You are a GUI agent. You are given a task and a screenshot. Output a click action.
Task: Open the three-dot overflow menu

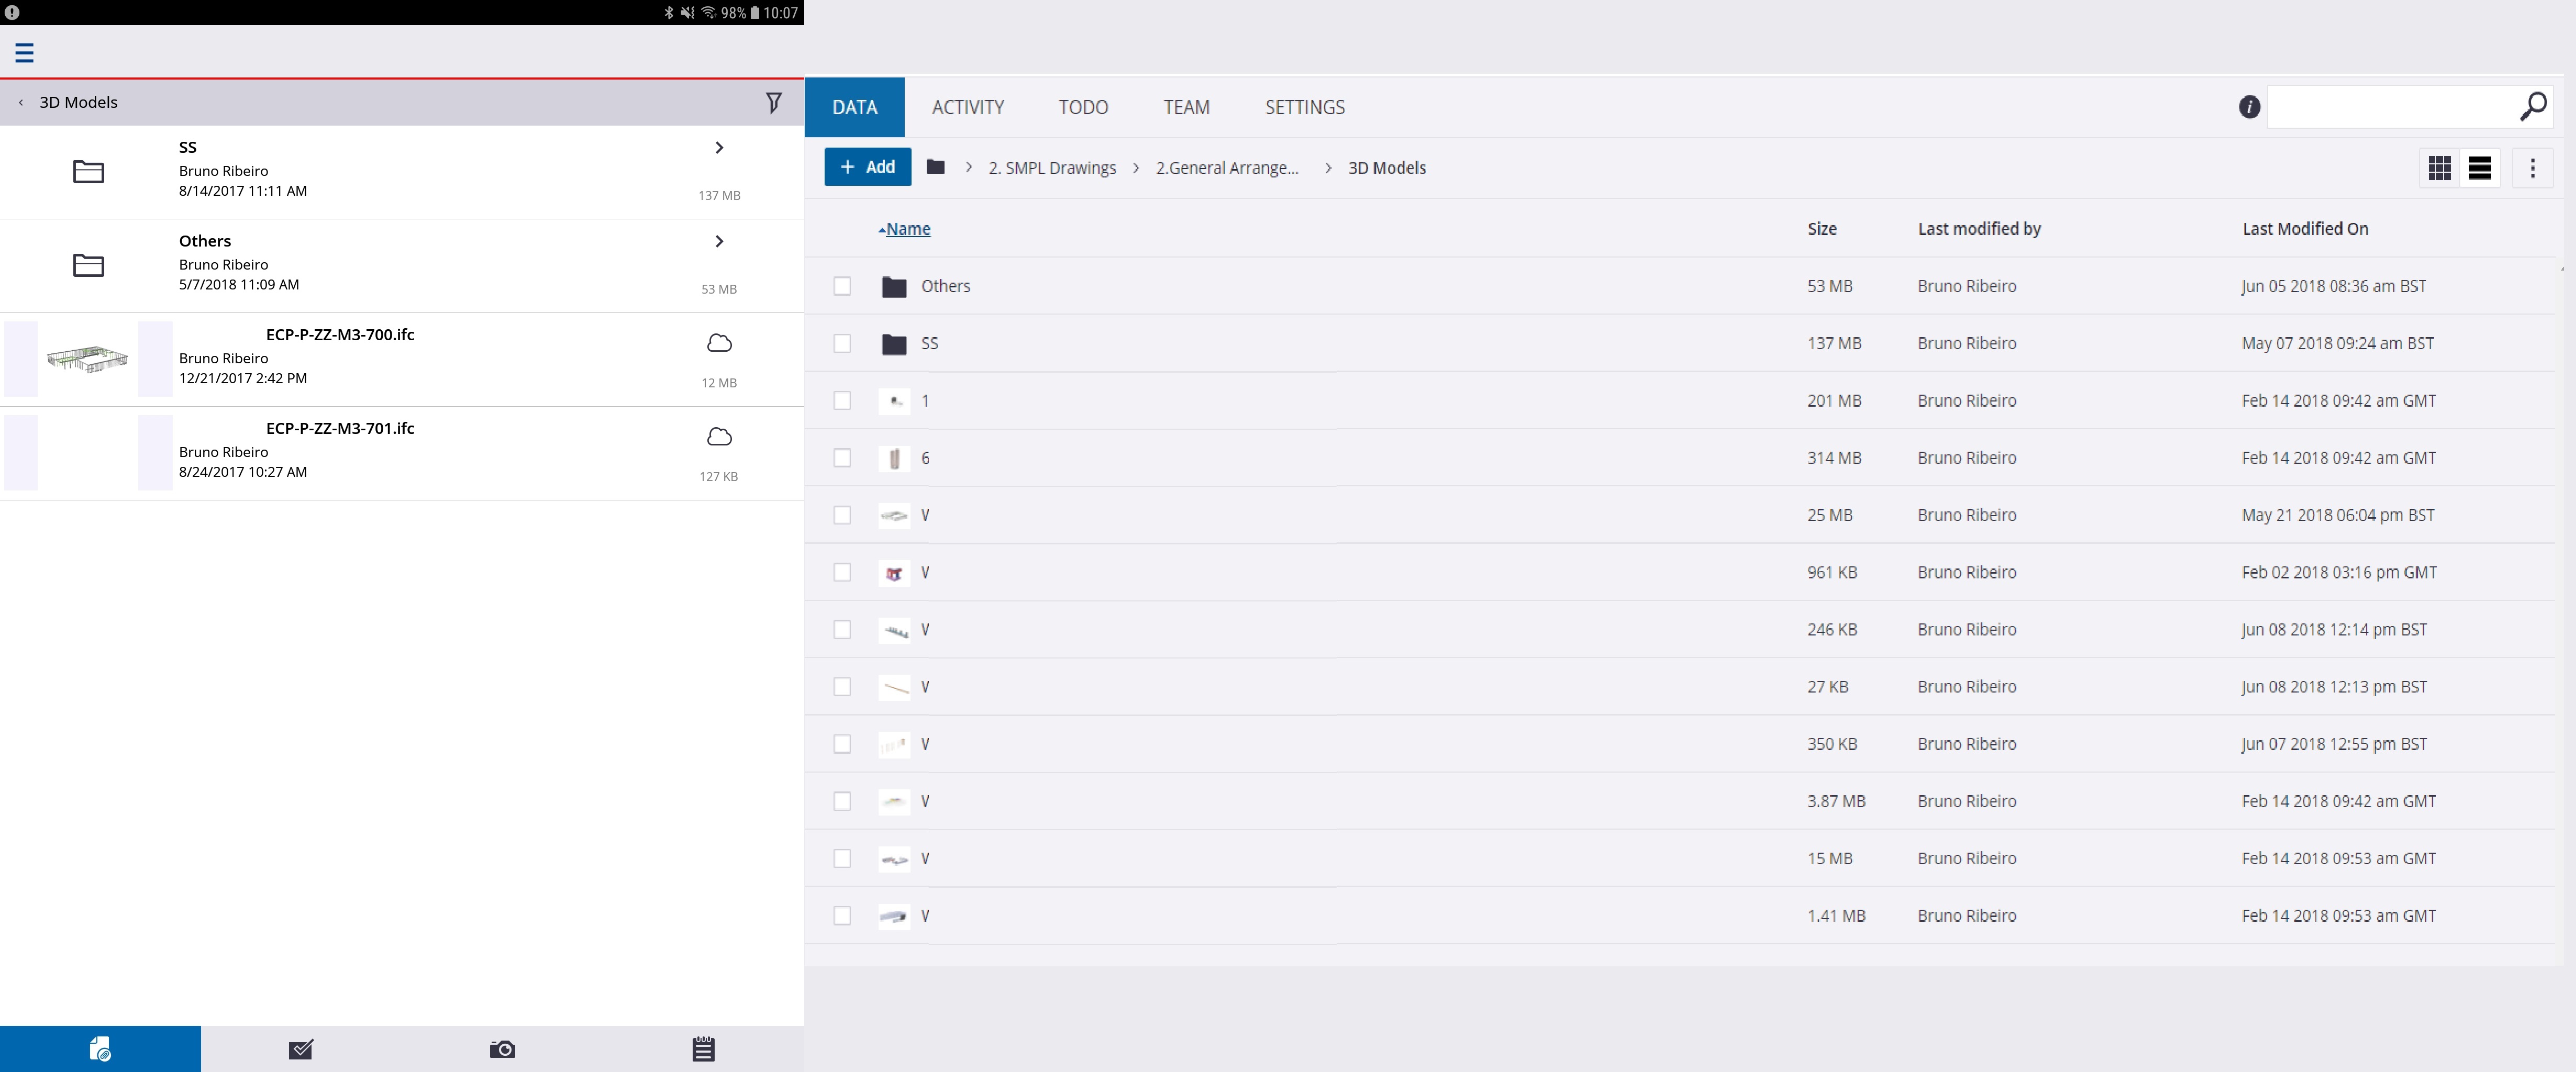click(2534, 168)
